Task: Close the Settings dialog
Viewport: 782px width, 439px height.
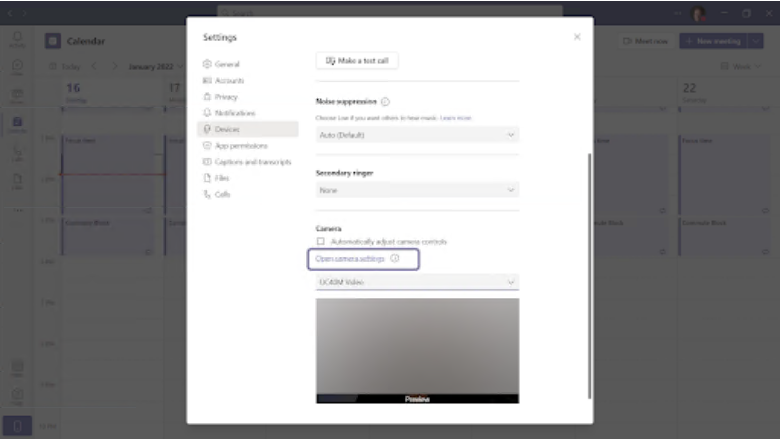Action: [576, 37]
